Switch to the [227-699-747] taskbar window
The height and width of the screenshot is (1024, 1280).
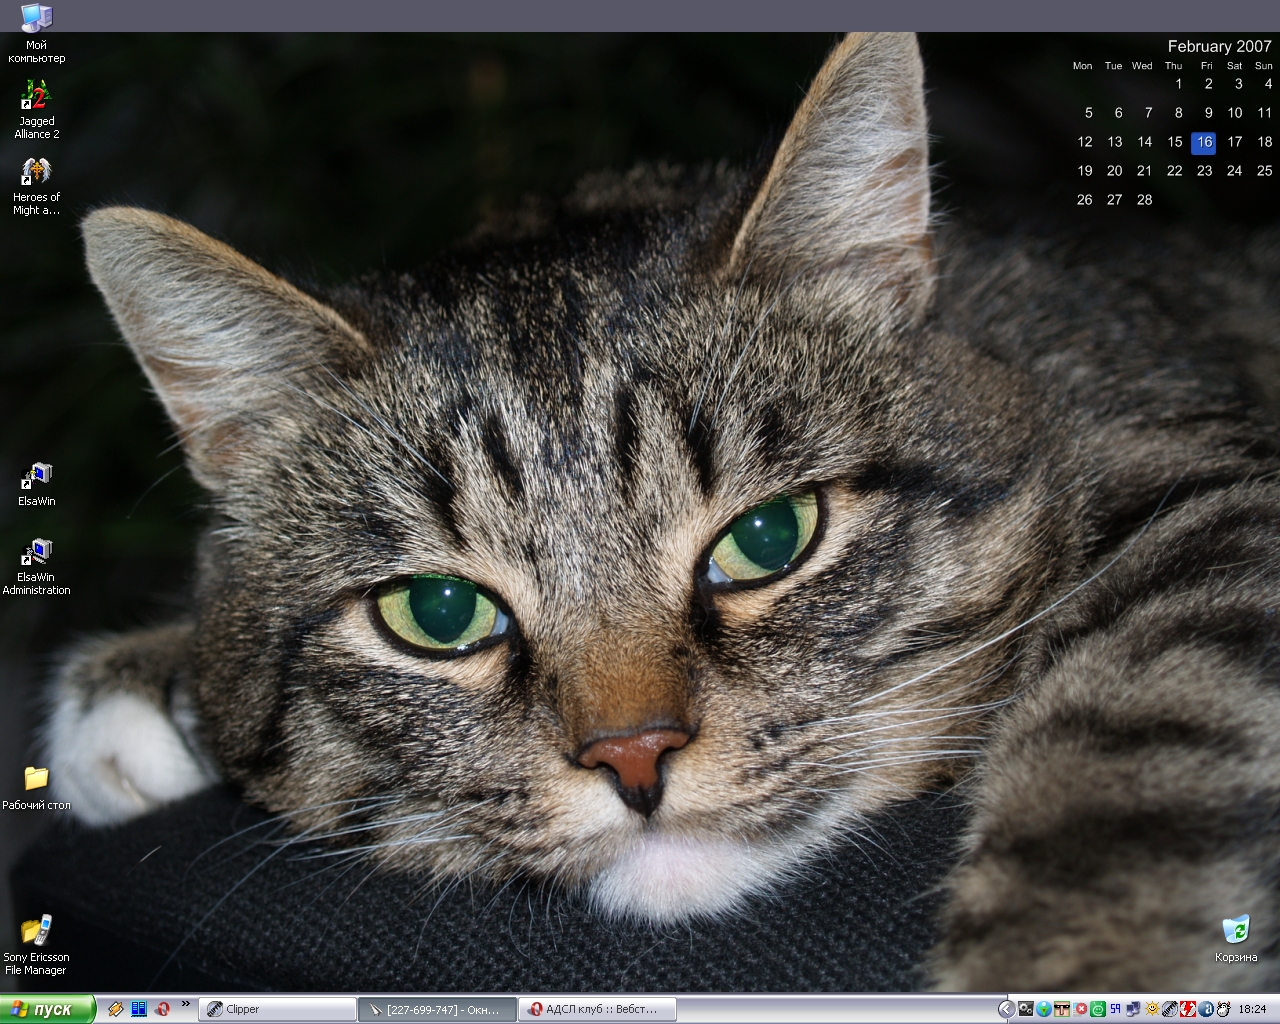click(437, 1009)
